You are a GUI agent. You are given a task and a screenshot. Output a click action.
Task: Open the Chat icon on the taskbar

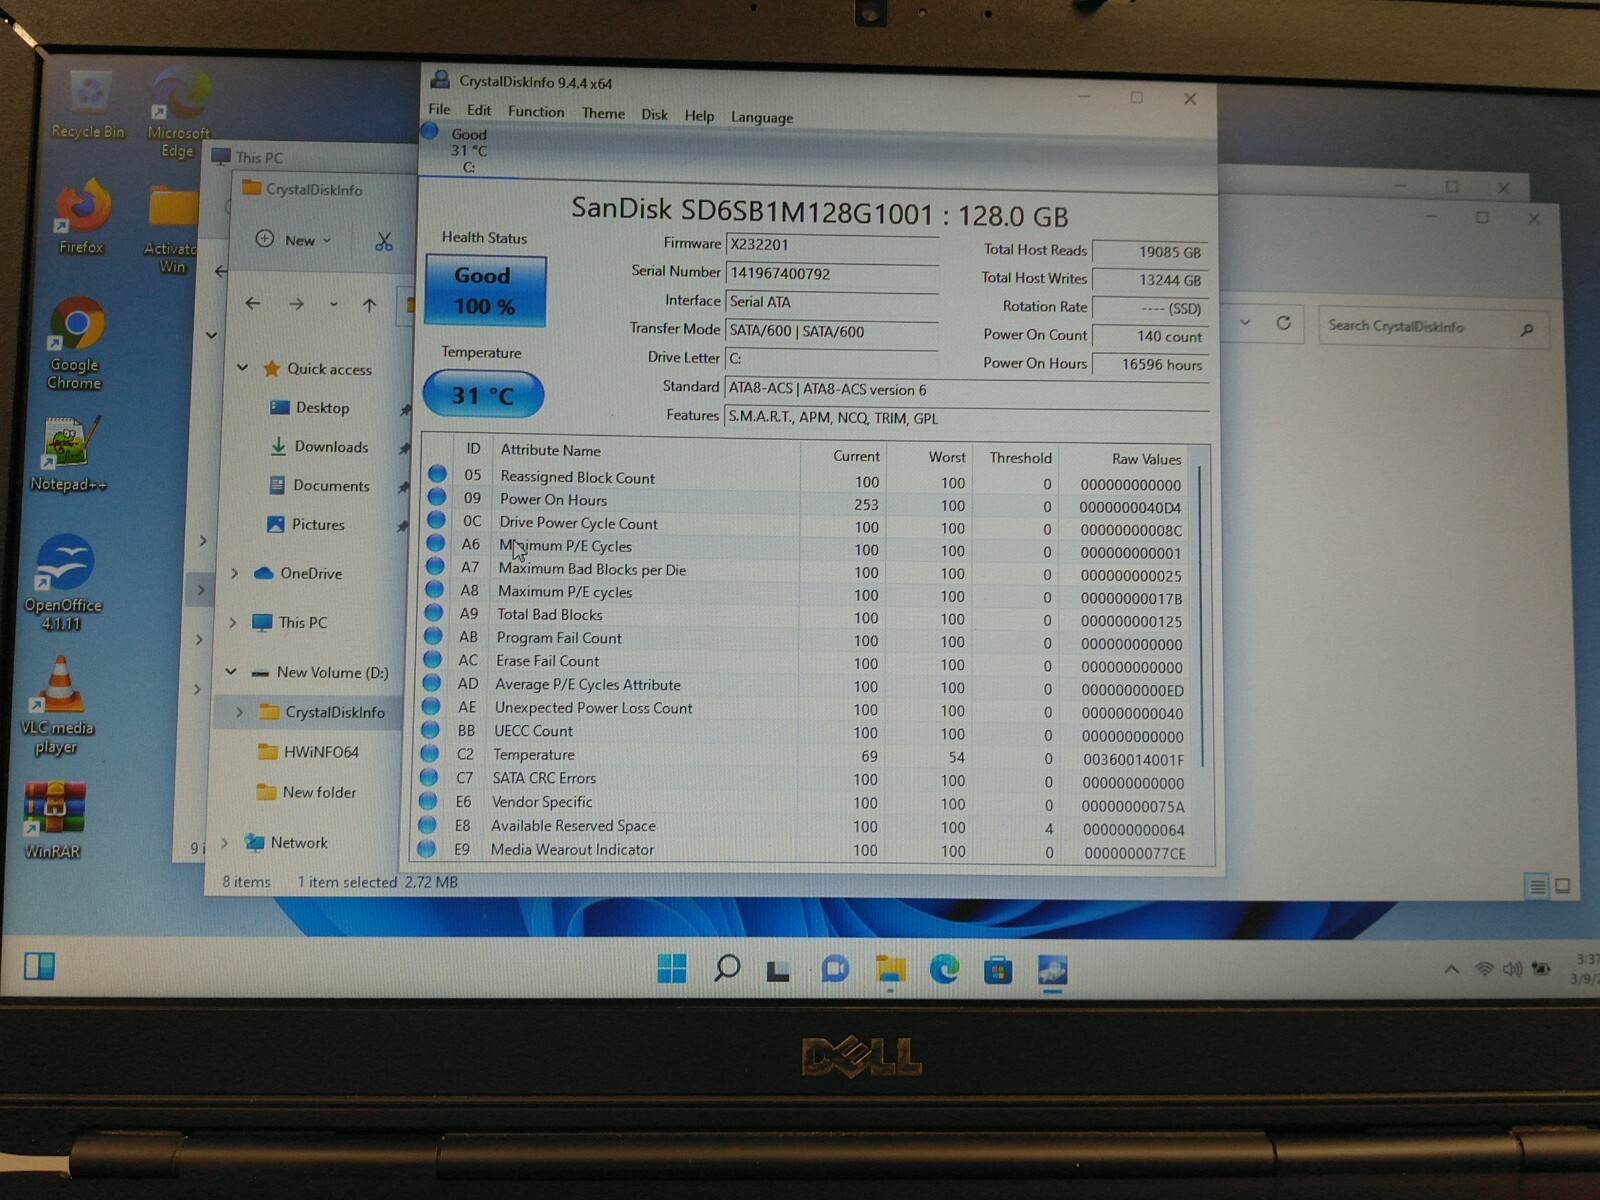click(835, 969)
